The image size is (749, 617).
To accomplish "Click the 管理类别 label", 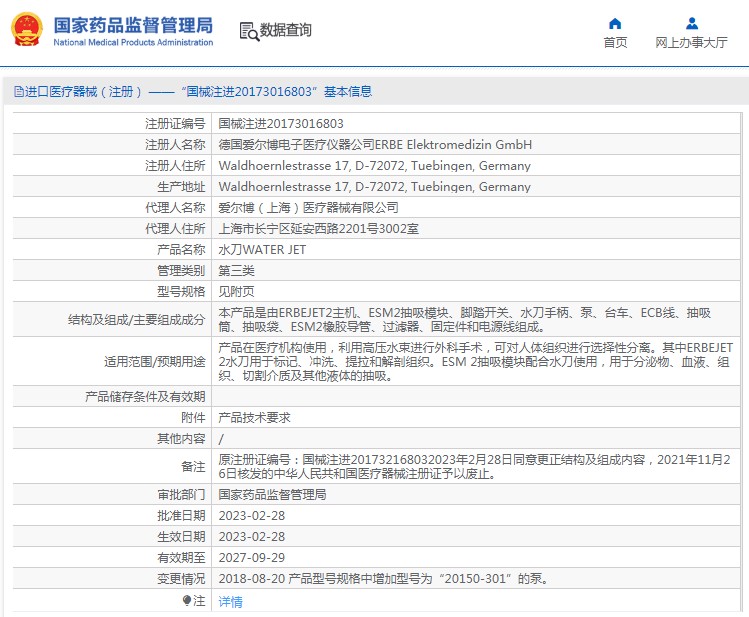I will coord(181,271).
